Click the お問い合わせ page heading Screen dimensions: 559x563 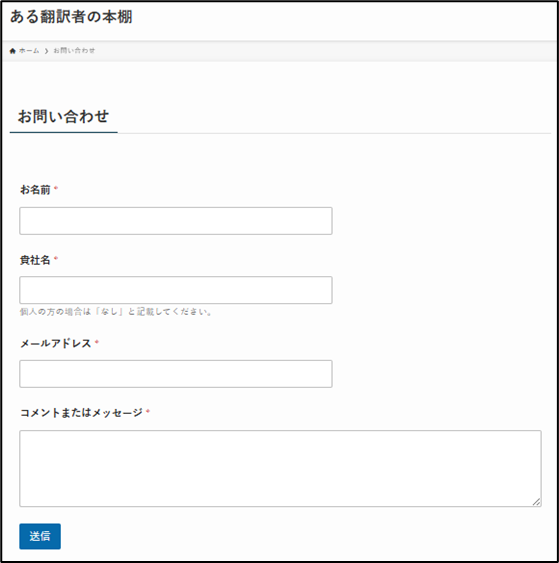(63, 117)
